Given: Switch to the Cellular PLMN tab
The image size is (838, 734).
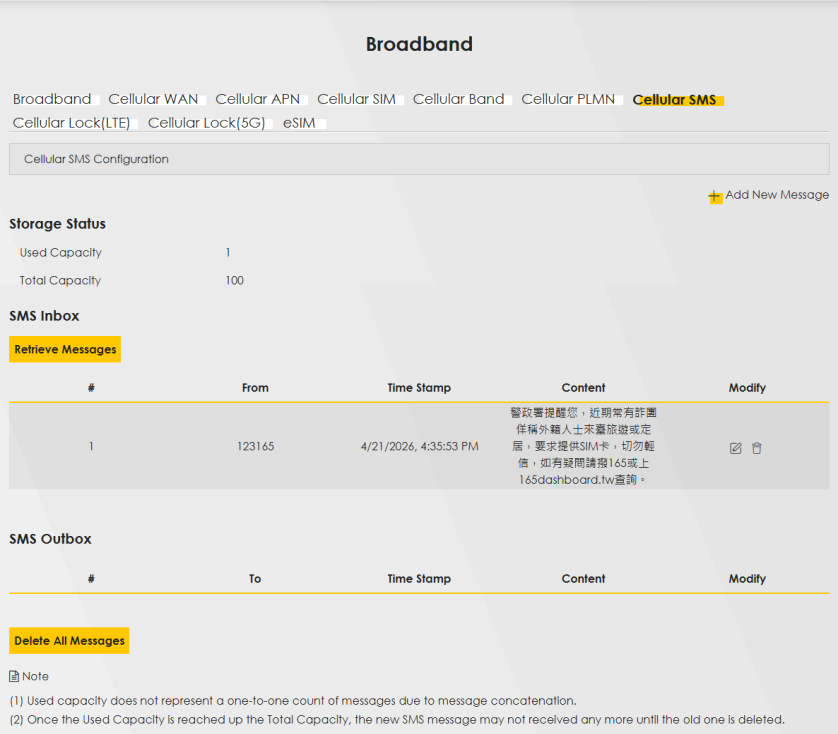Looking at the screenshot, I should tap(568, 99).
